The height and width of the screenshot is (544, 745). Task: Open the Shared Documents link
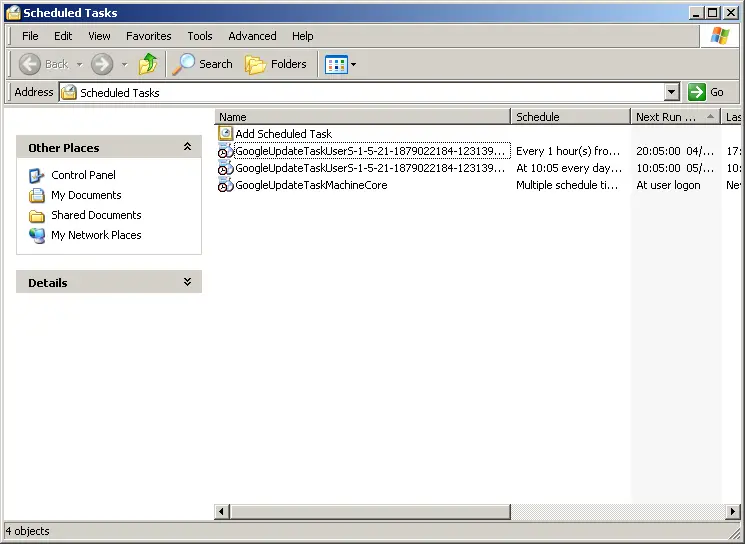pos(96,215)
